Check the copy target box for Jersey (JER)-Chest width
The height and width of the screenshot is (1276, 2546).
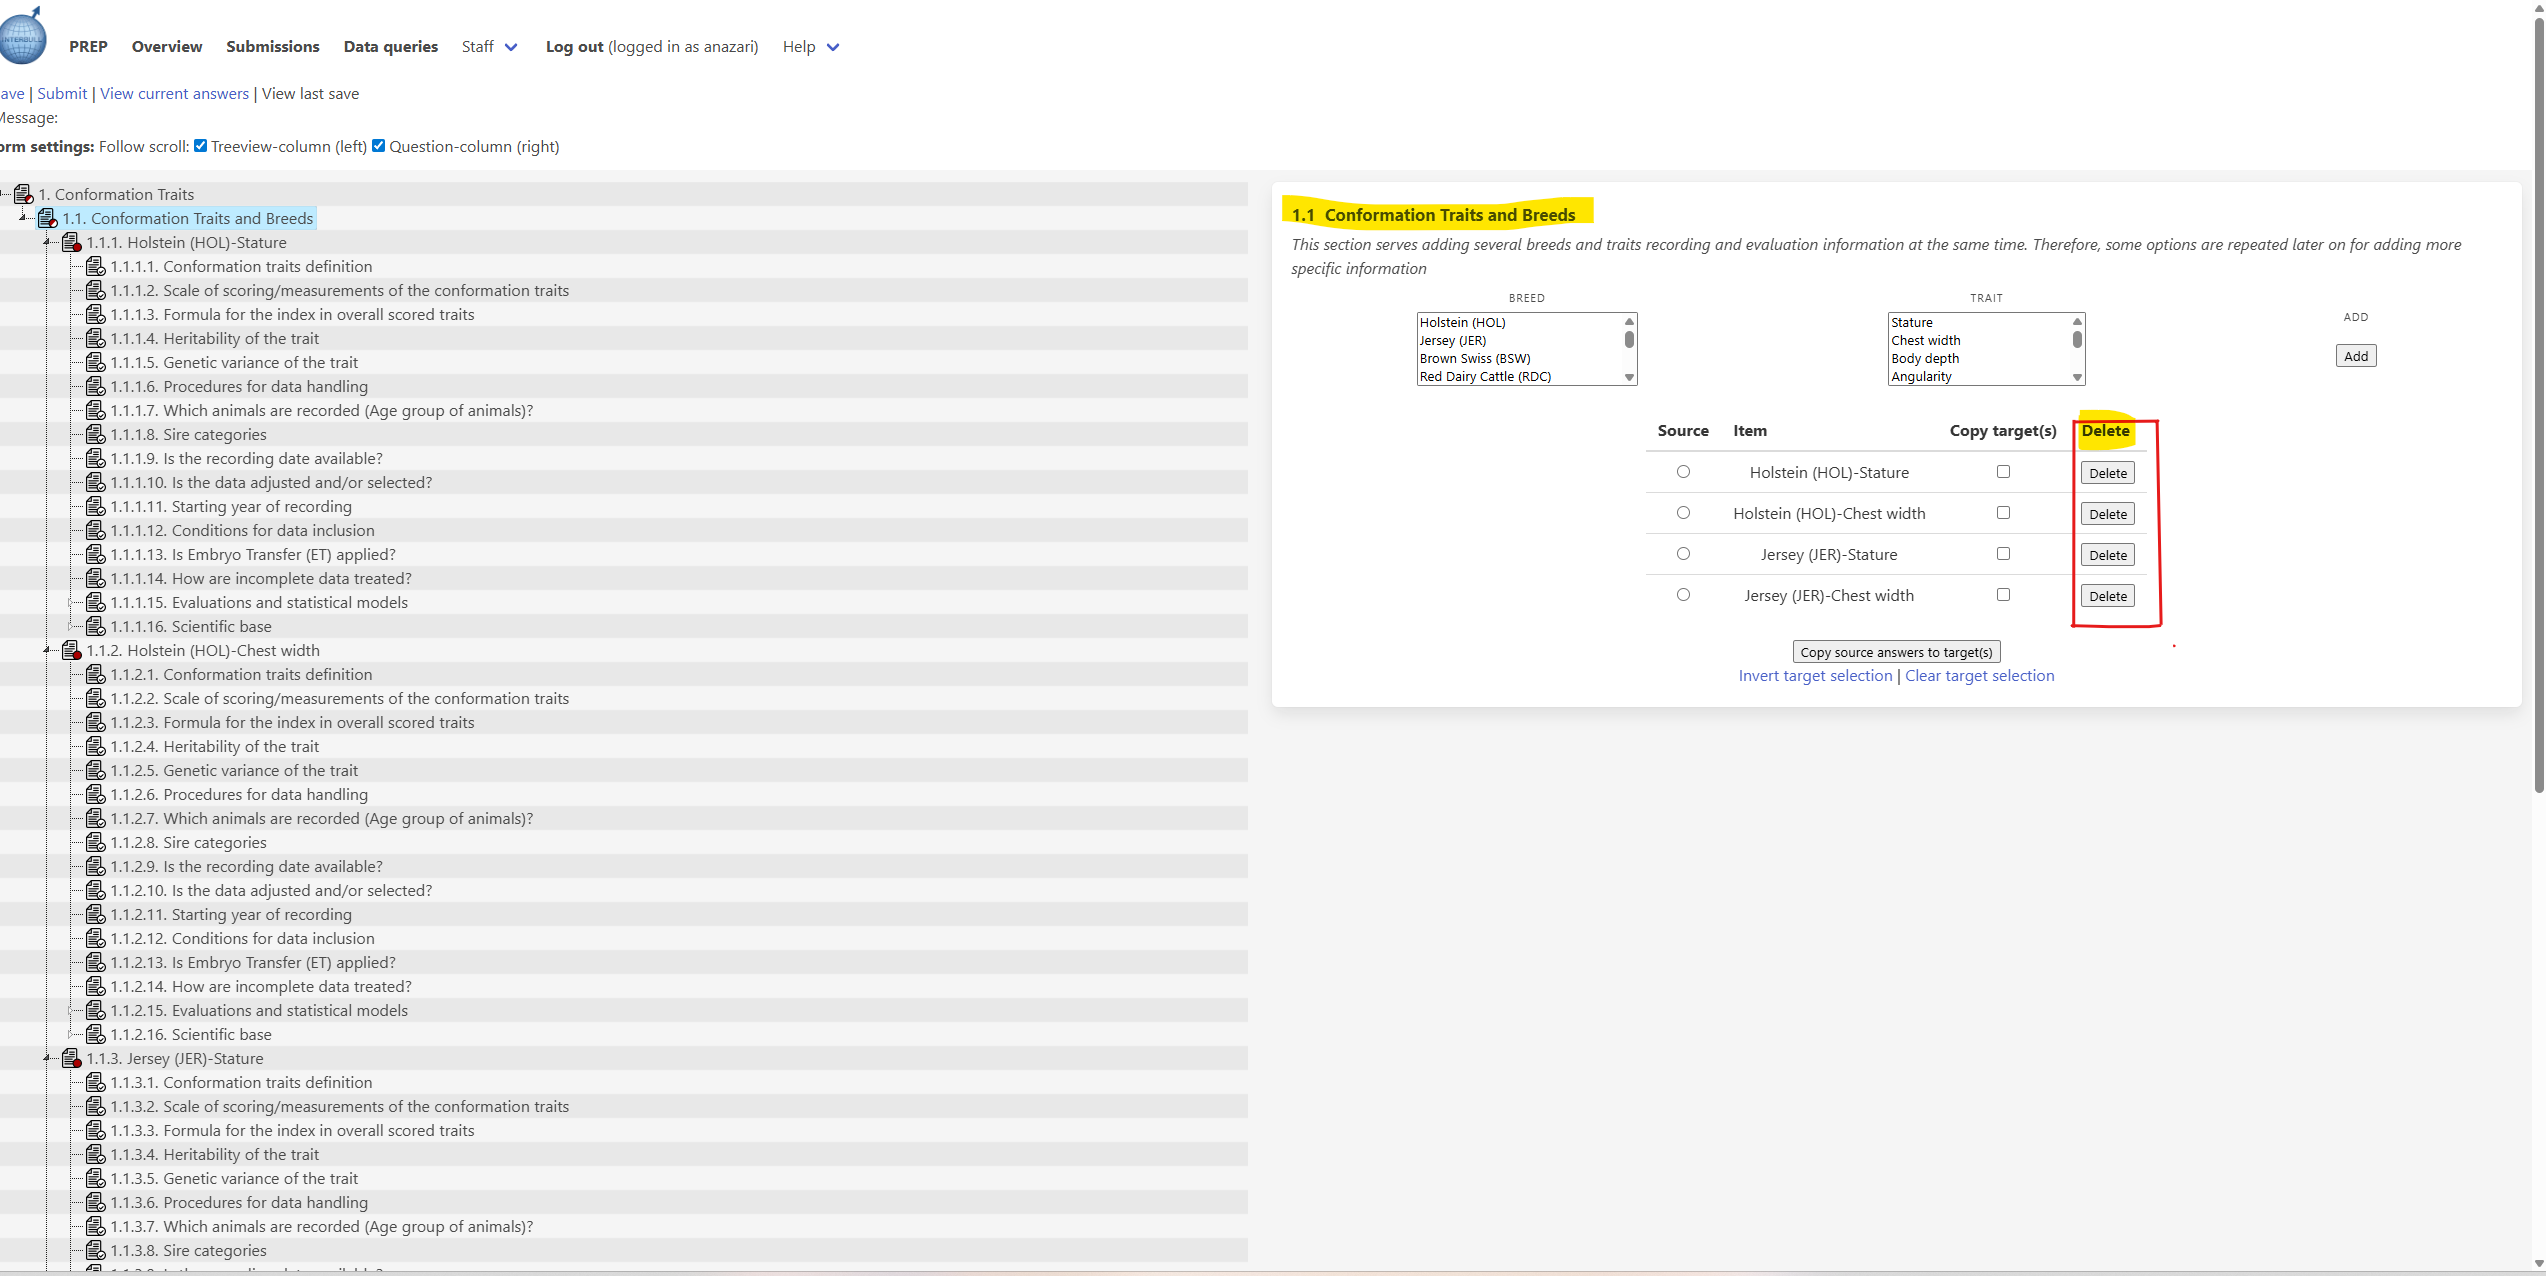(2003, 595)
